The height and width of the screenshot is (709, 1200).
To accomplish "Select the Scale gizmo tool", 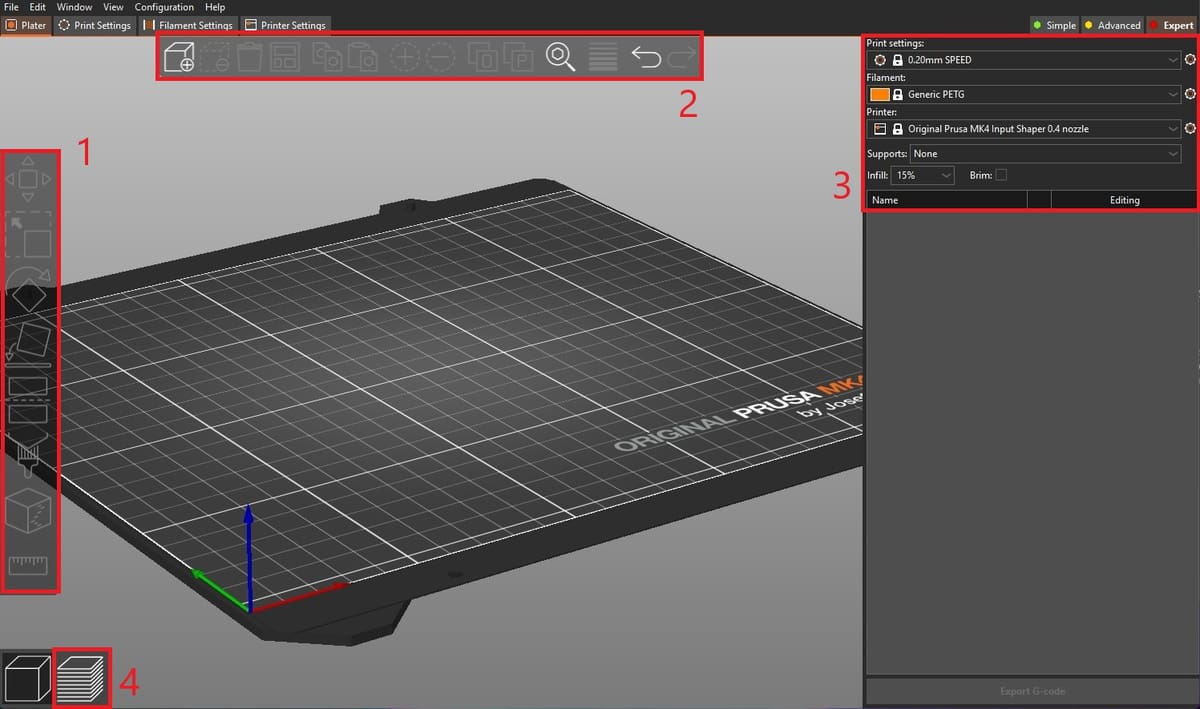I will pos(29,235).
